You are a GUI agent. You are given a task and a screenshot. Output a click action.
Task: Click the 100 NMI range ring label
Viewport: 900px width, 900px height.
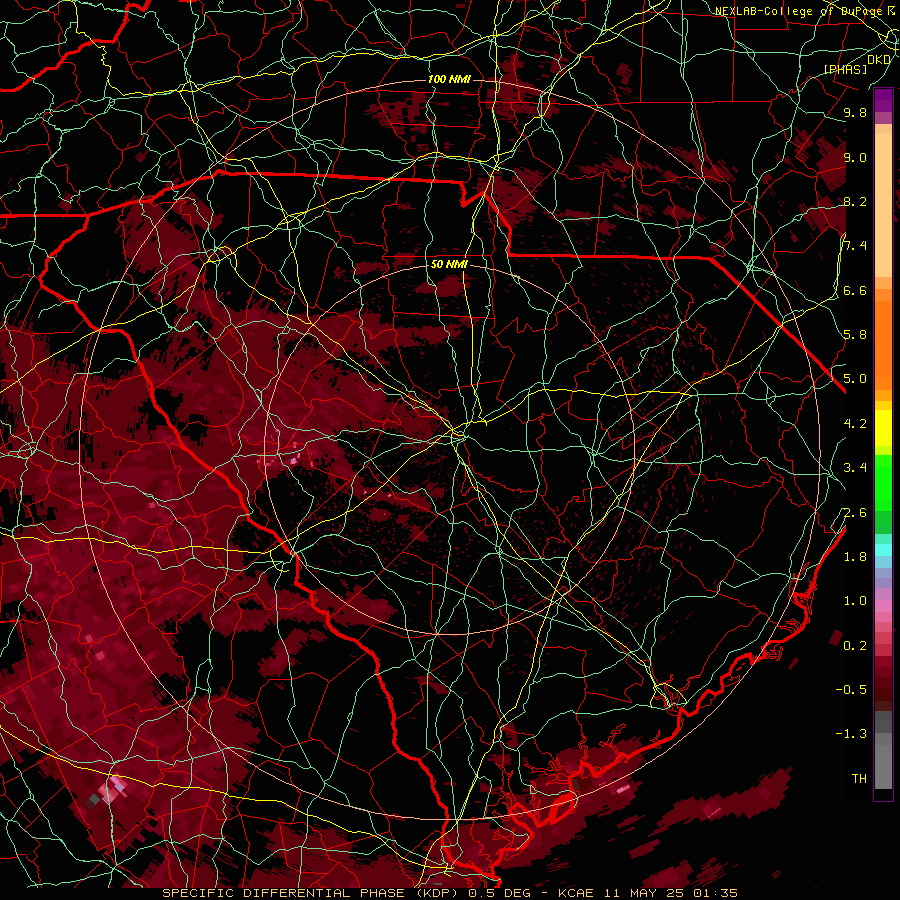point(449,79)
